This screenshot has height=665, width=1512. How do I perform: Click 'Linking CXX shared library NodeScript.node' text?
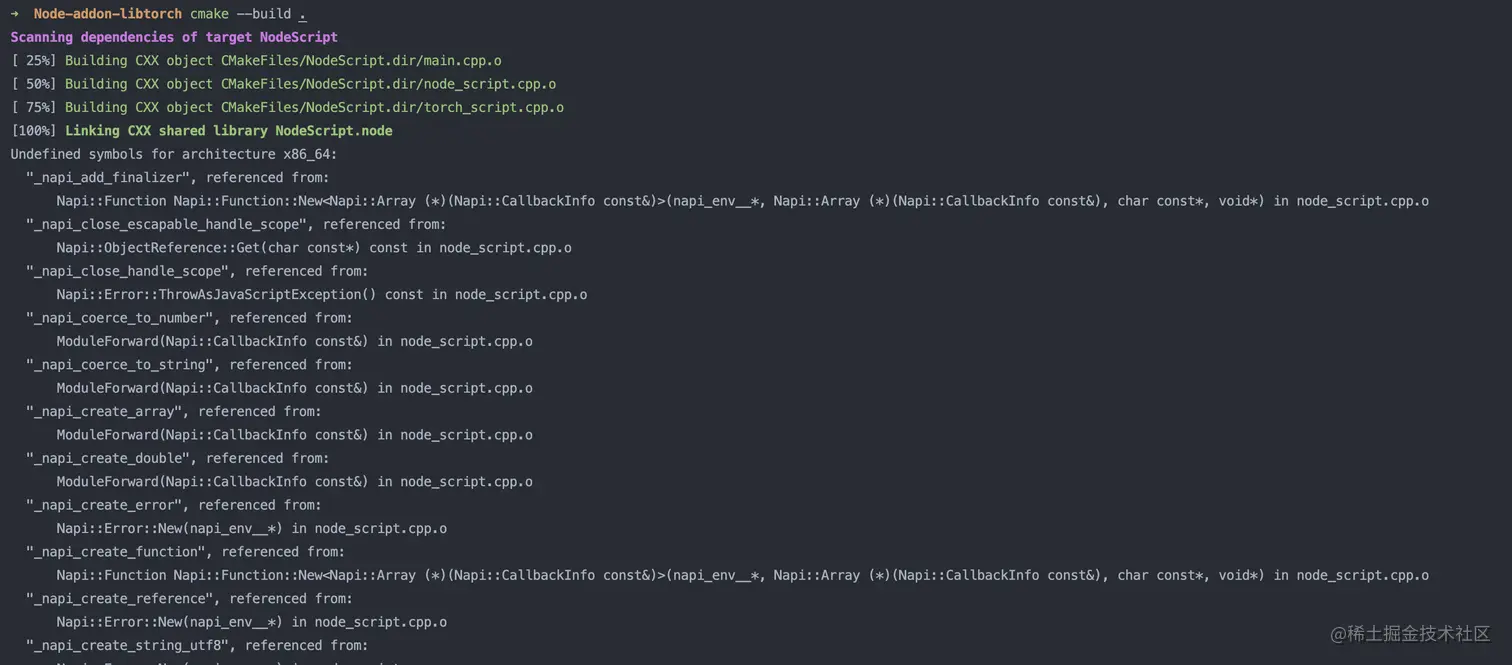229,131
